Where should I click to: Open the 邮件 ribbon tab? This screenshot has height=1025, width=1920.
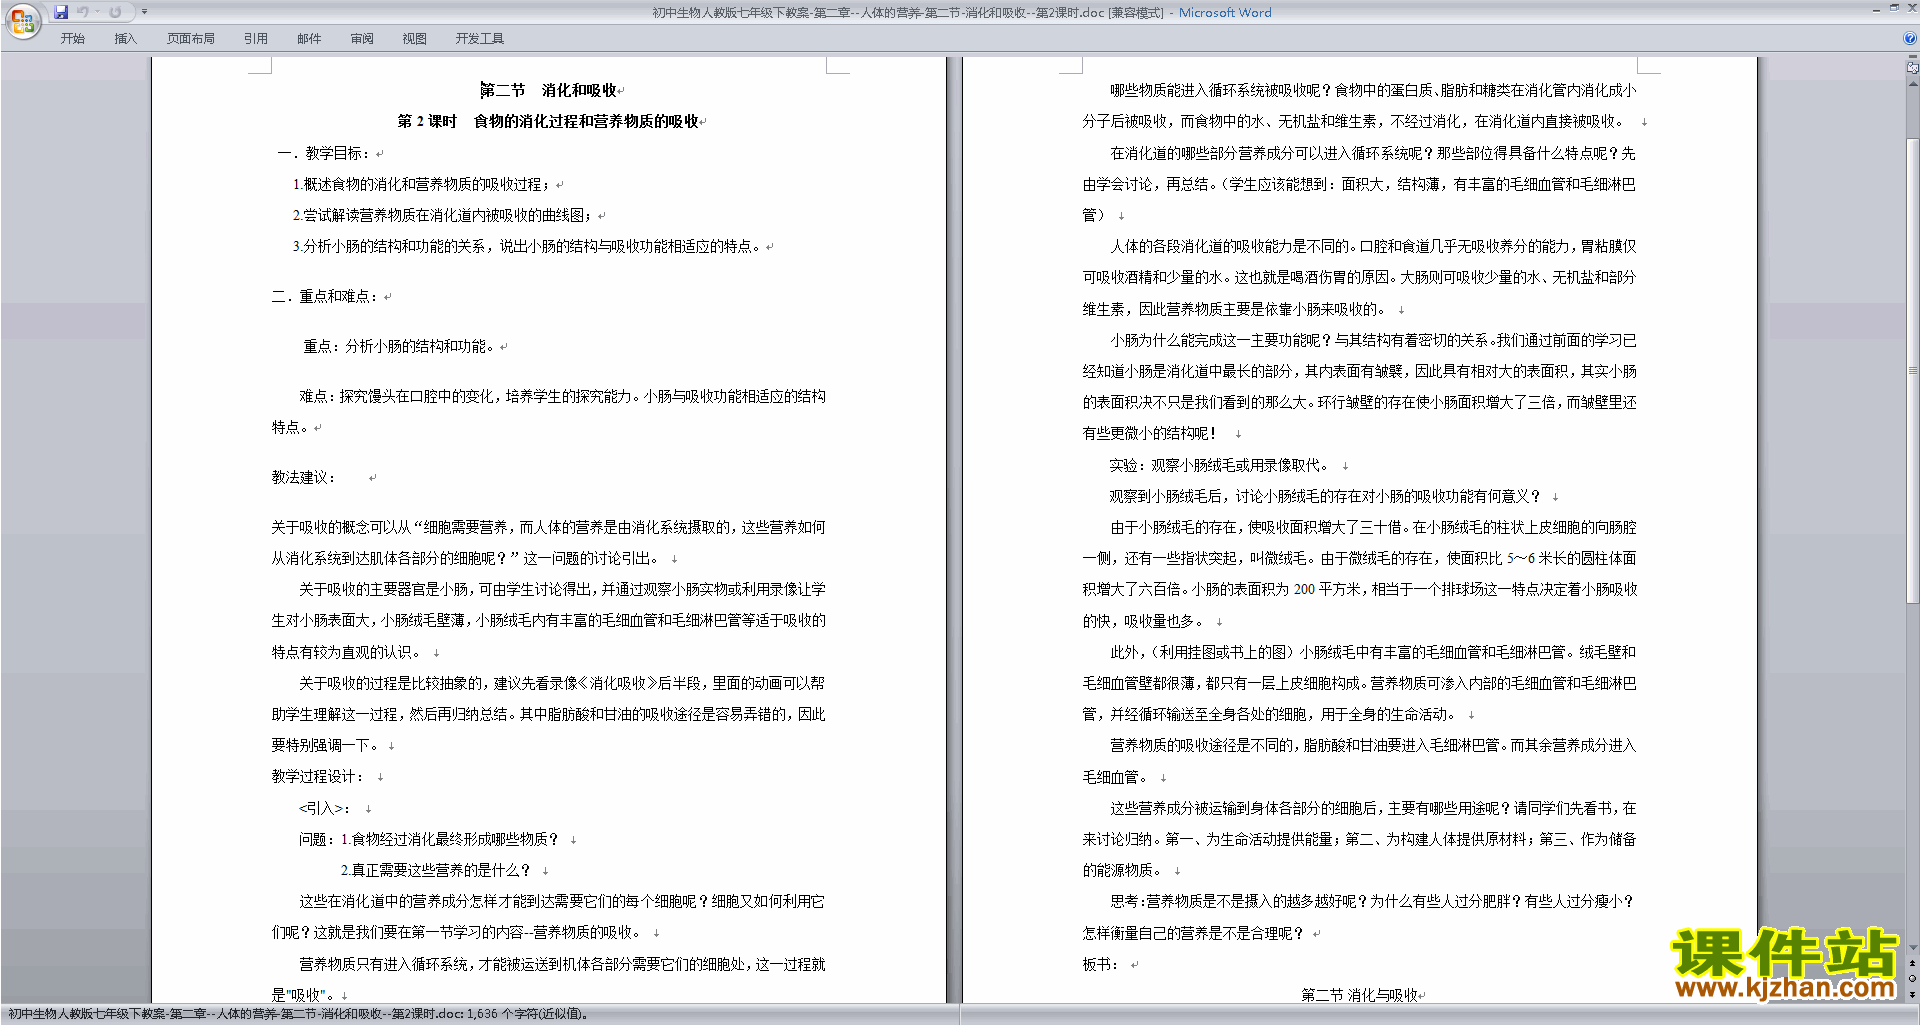point(309,39)
